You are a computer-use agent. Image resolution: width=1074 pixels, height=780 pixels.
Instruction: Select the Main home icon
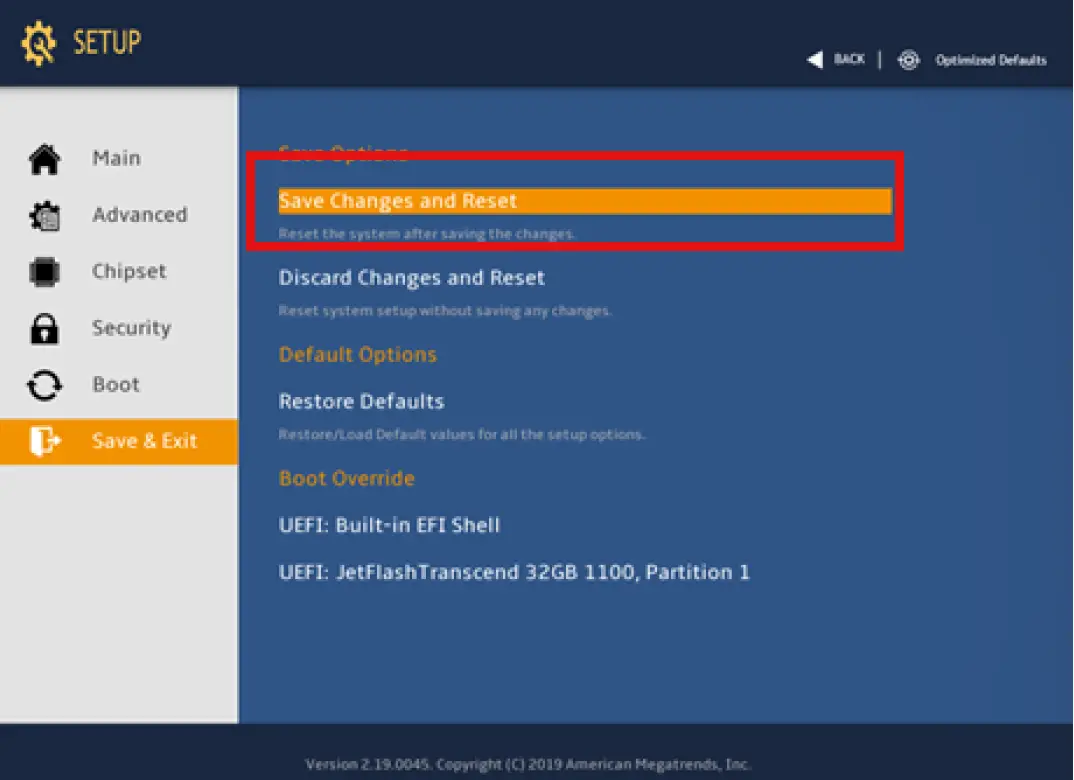[44, 158]
